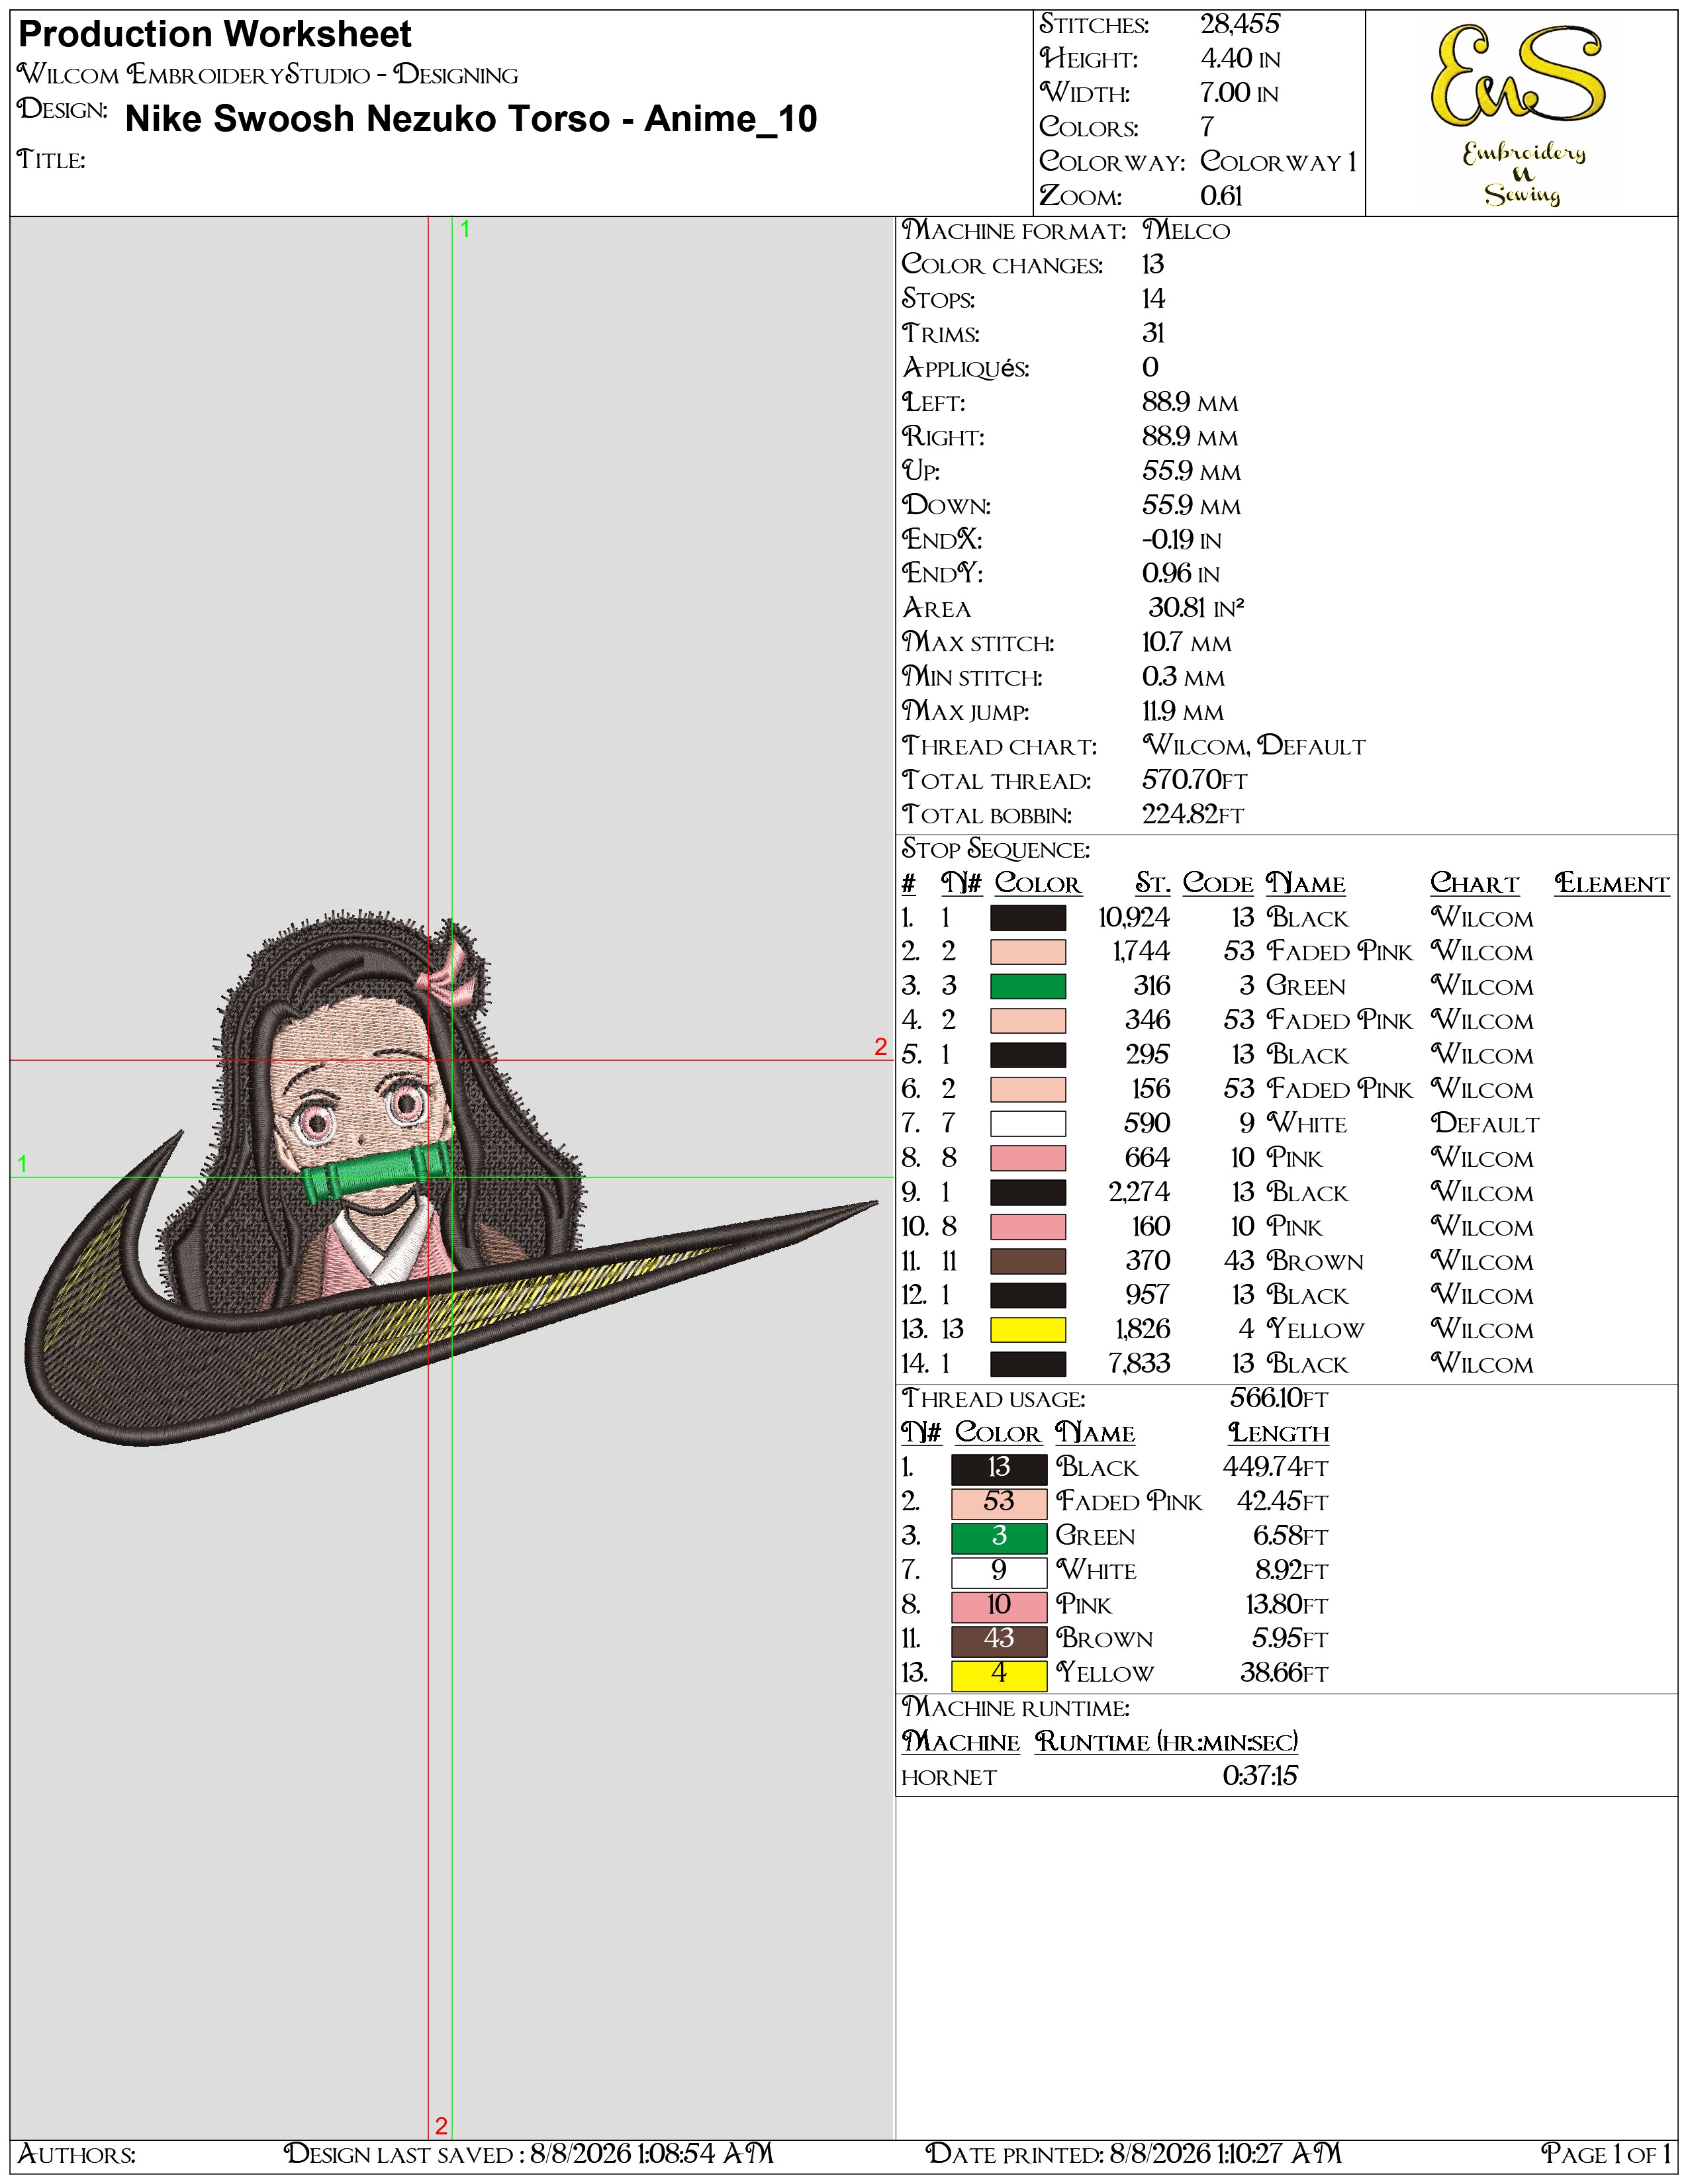Click the EndX value "-0.19 IN"
Screen dimensions: 1688x2184
pyautogui.click(x=1182, y=540)
